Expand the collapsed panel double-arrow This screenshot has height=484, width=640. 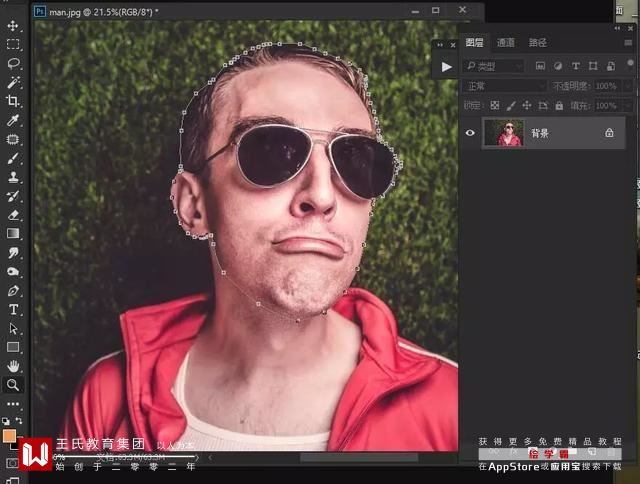tap(440, 45)
